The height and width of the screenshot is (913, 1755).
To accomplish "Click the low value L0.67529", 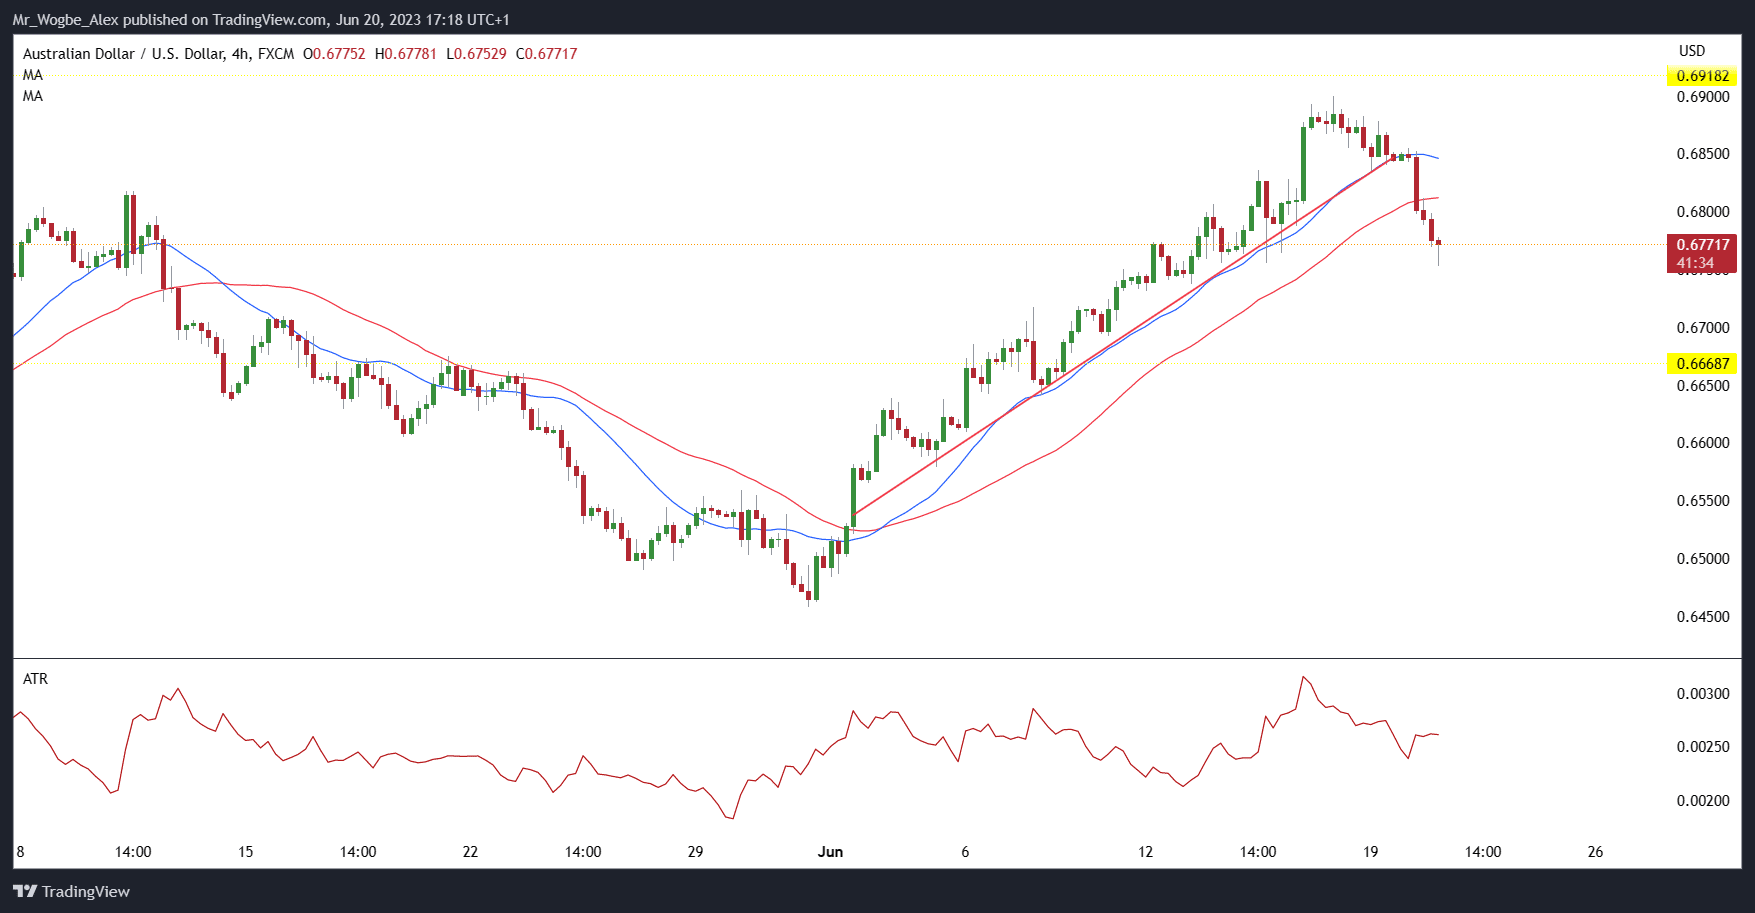I will pos(476,54).
